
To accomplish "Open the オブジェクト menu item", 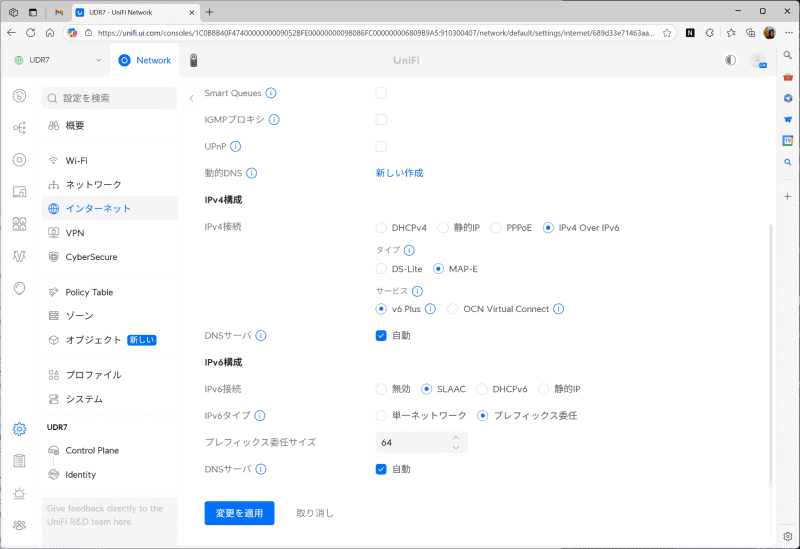I will [x=110, y=340].
